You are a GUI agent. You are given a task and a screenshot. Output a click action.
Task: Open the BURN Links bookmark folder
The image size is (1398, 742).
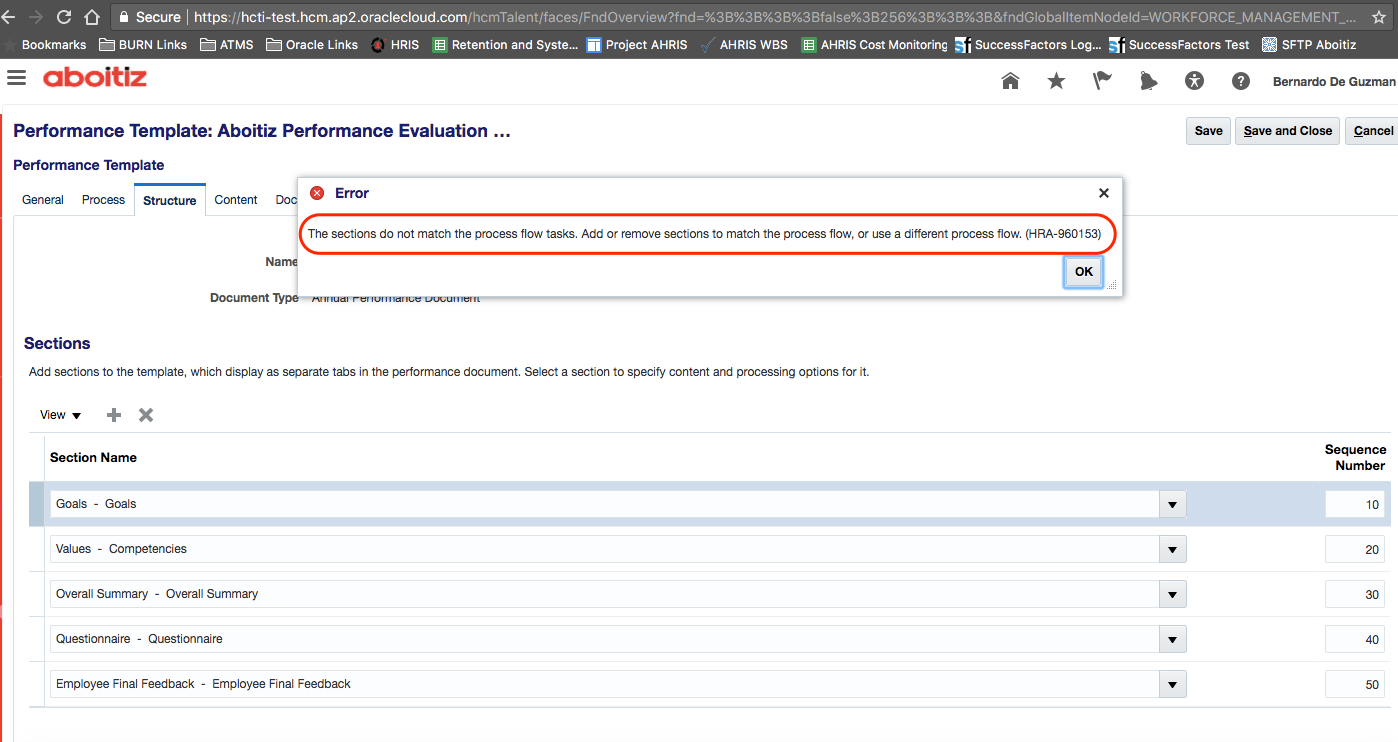tap(142, 45)
